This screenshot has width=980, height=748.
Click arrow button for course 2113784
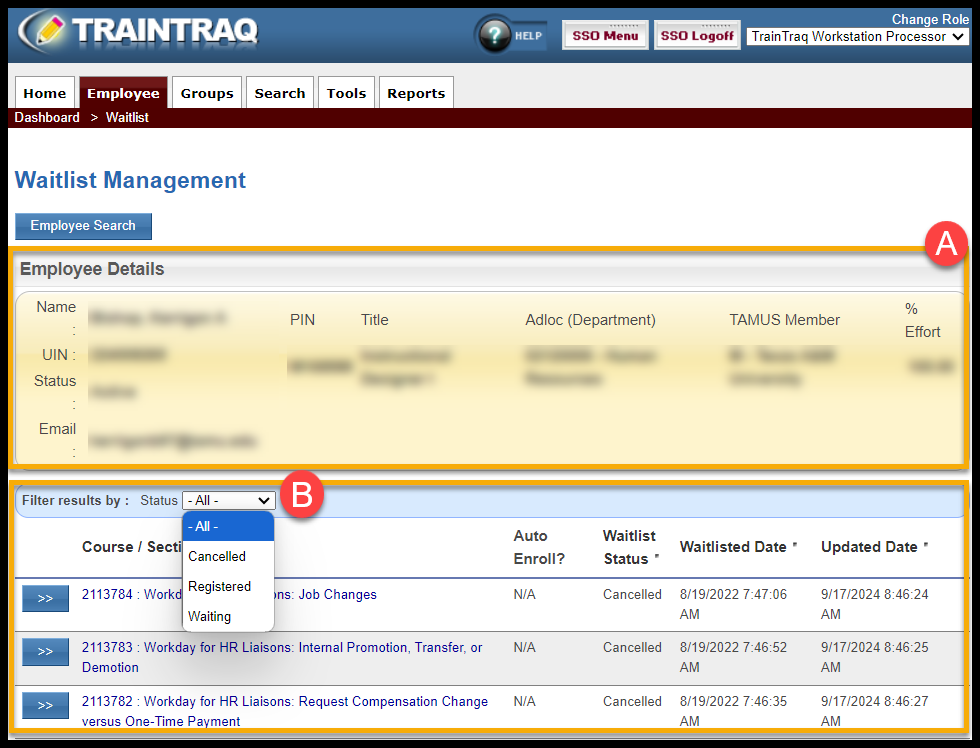pos(45,599)
